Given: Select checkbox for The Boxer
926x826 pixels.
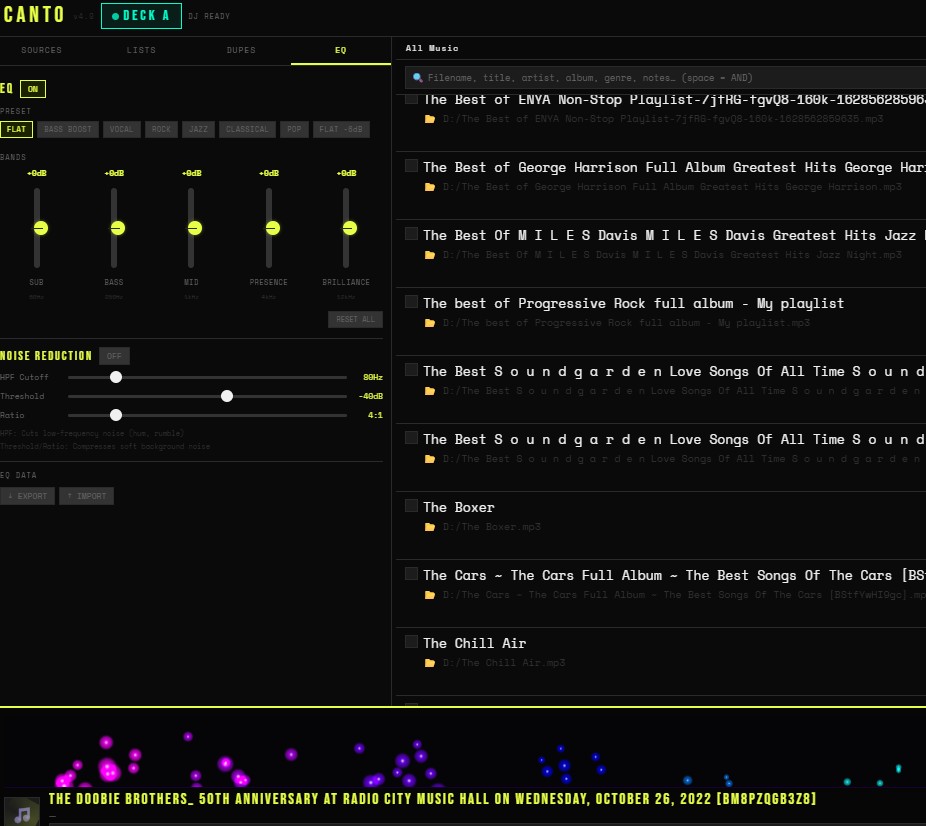Looking at the screenshot, I should coord(412,506).
